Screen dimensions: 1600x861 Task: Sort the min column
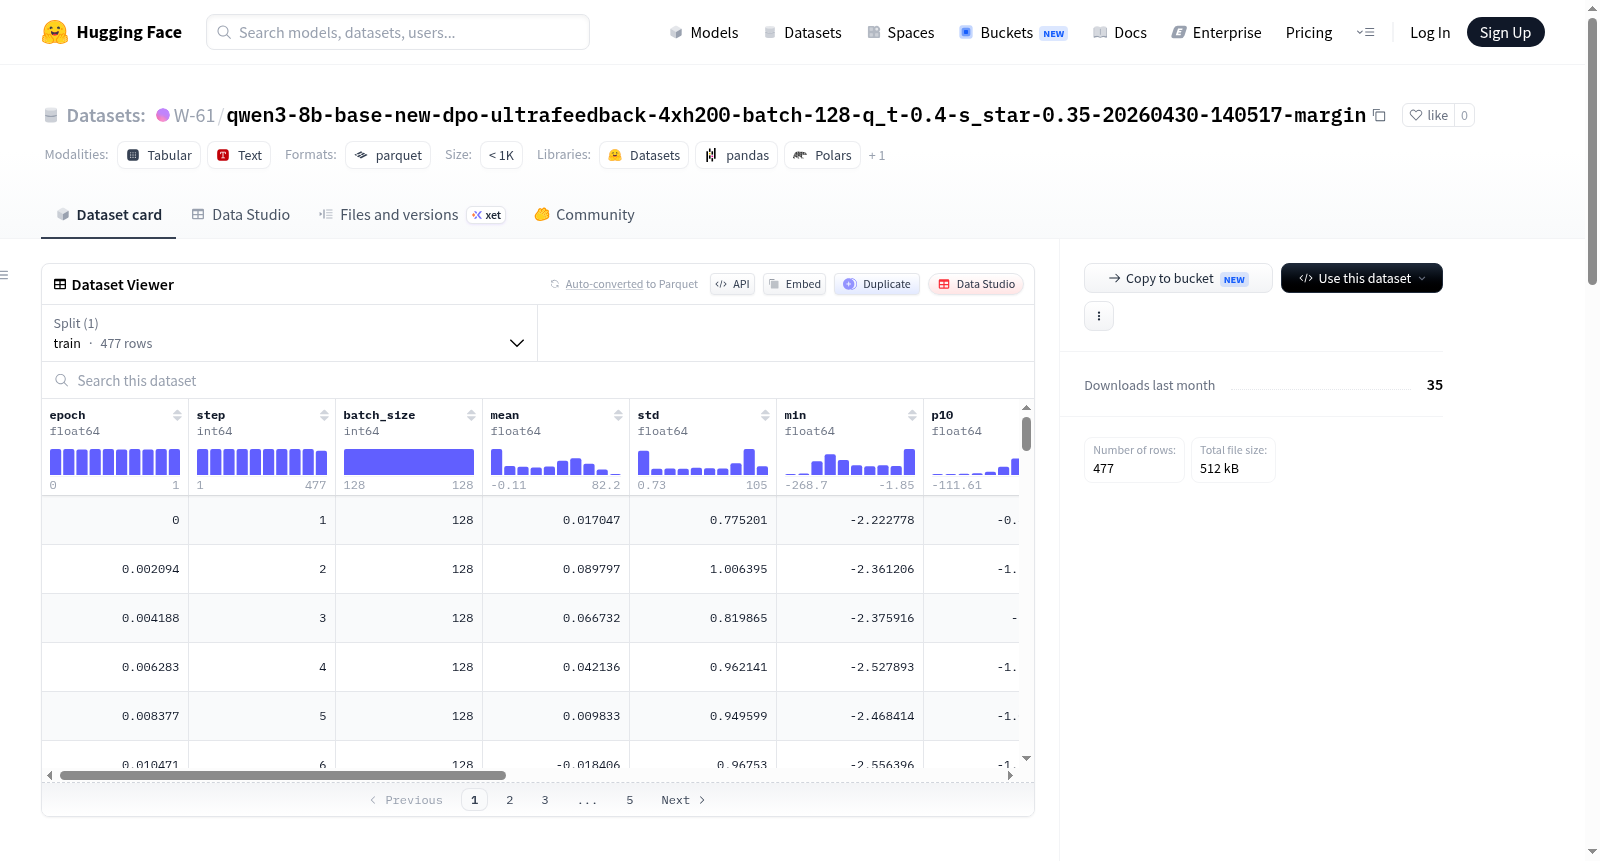[x=912, y=415]
